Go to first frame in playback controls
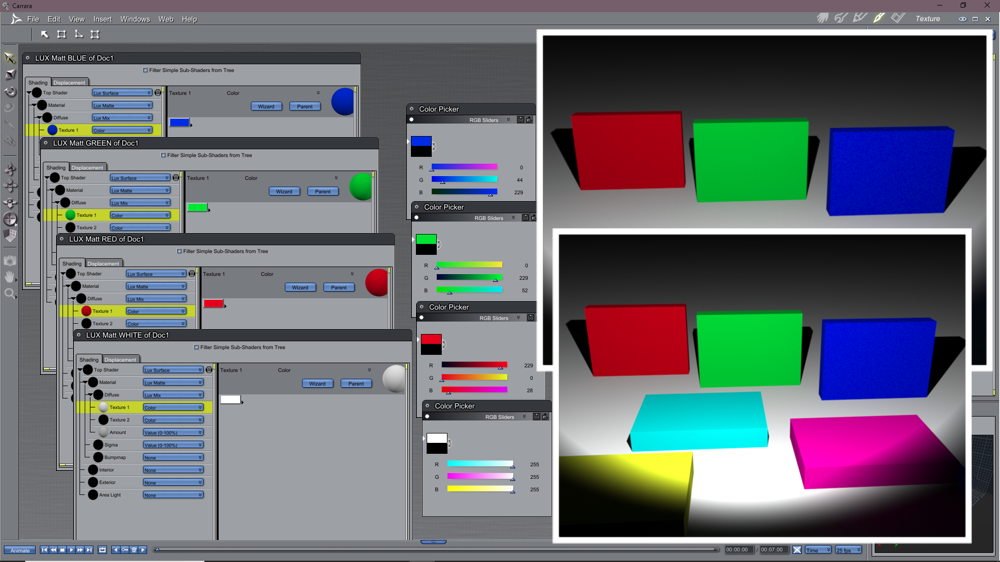 45,550
